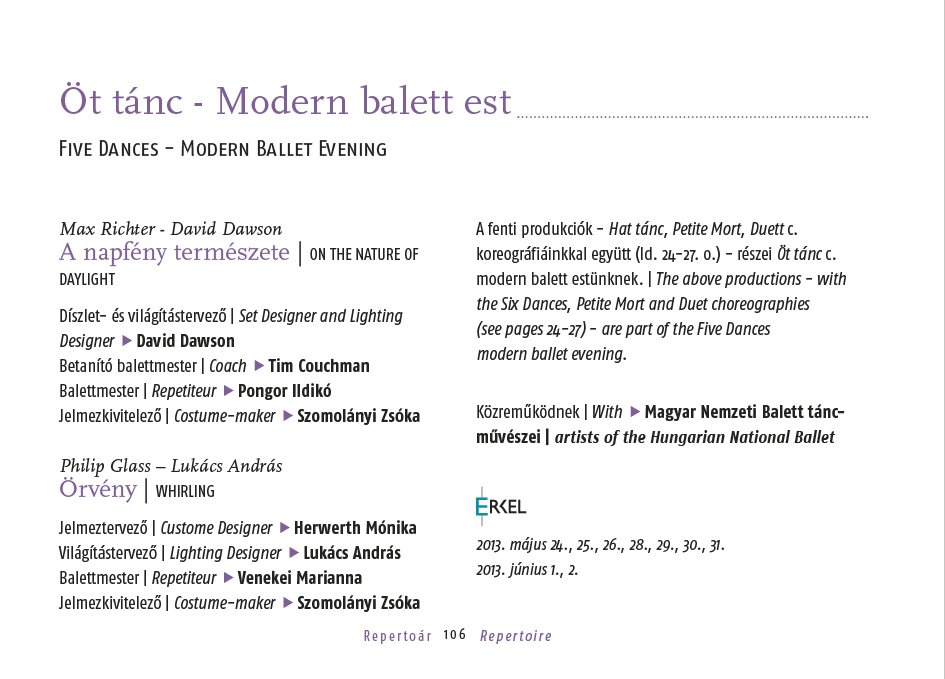Click the arrow before Magyar Nemzeti Balett
Viewport: 945px width, 679px height.
(635, 412)
